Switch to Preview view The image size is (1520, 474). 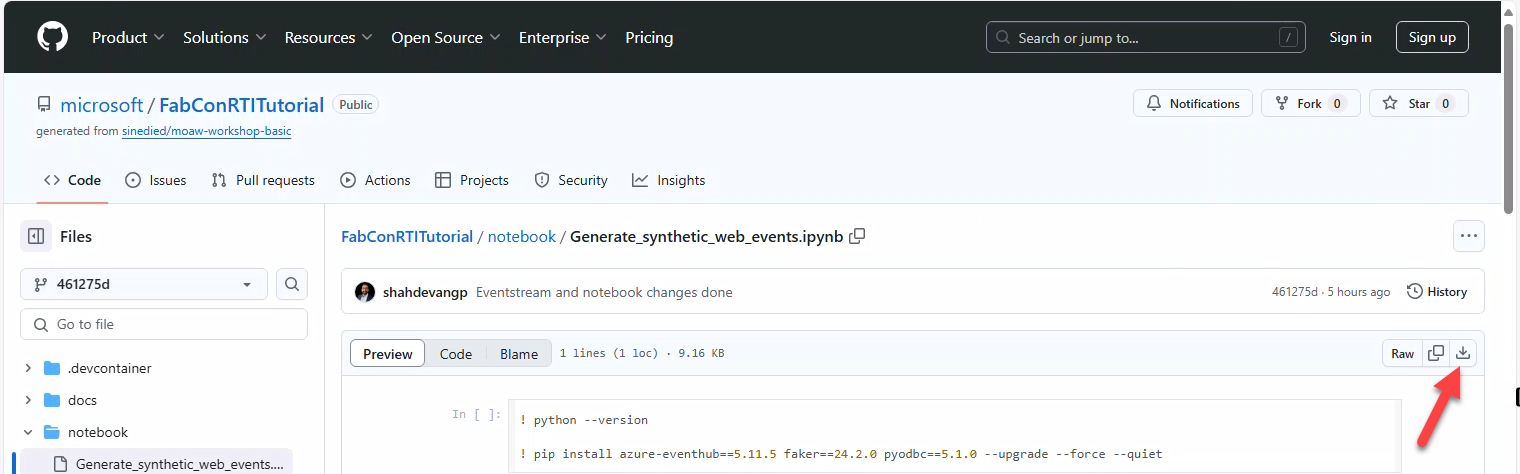tap(387, 354)
